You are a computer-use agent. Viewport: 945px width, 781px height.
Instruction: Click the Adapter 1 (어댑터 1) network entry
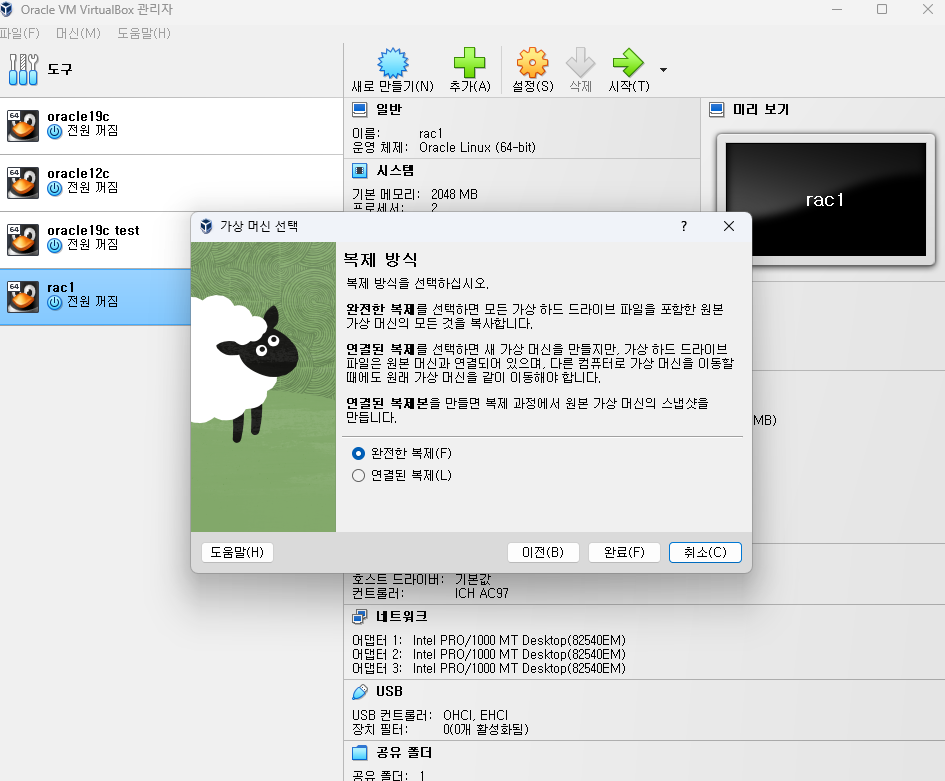pos(489,640)
